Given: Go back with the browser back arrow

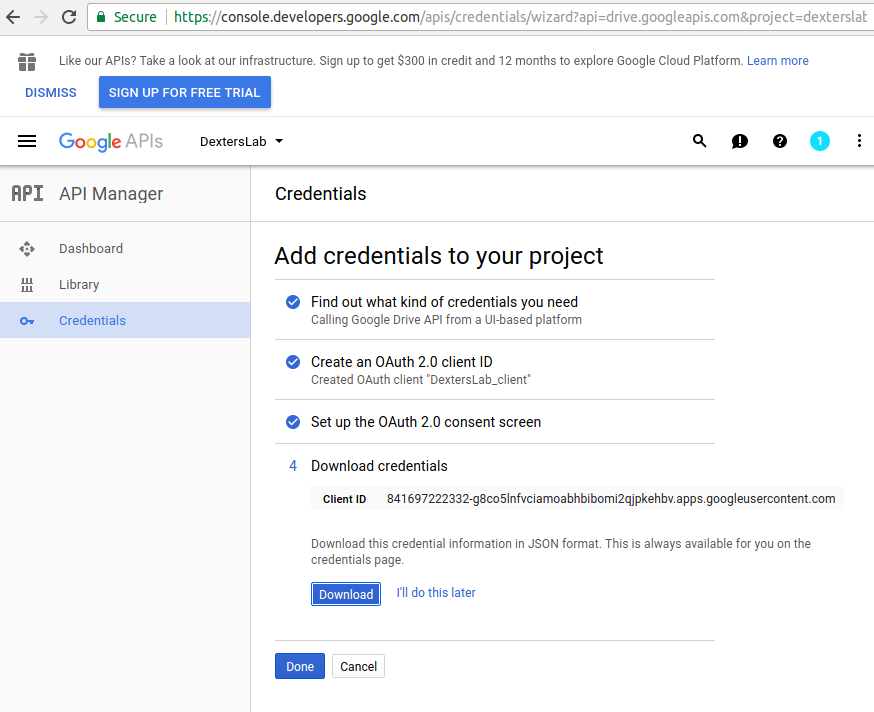Looking at the screenshot, I should (x=13, y=17).
